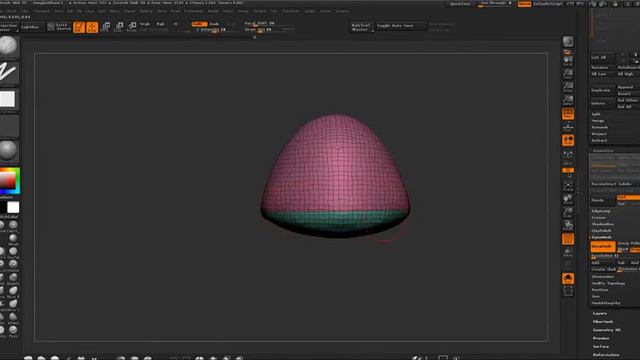This screenshot has height=360, width=640.
Task: Expand the Split subpalette
Action: coord(596,114)
